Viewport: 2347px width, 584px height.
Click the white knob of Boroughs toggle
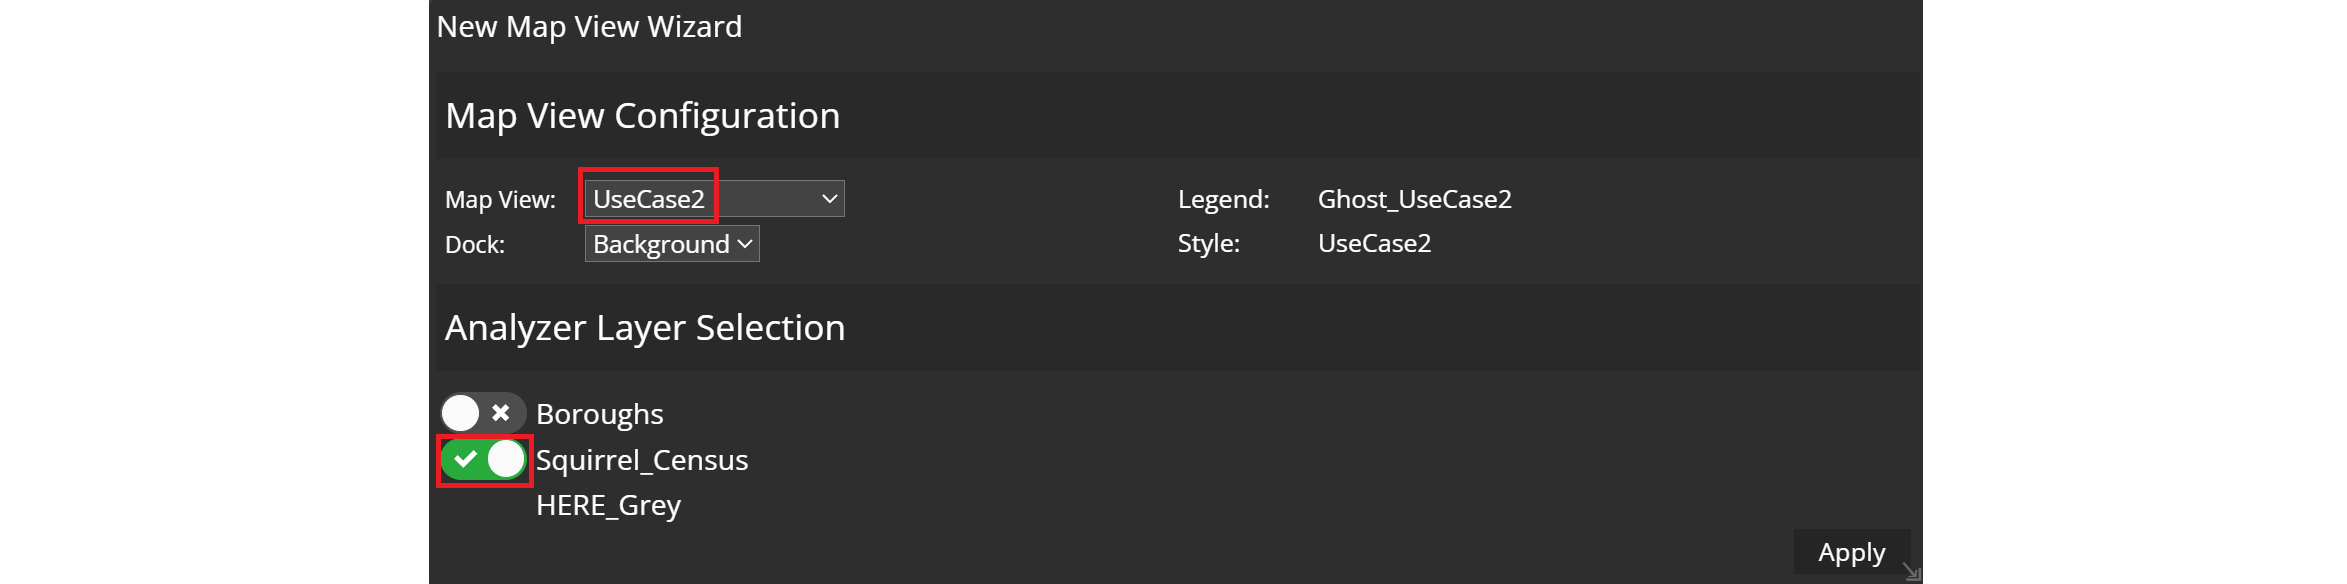point(461,413)
